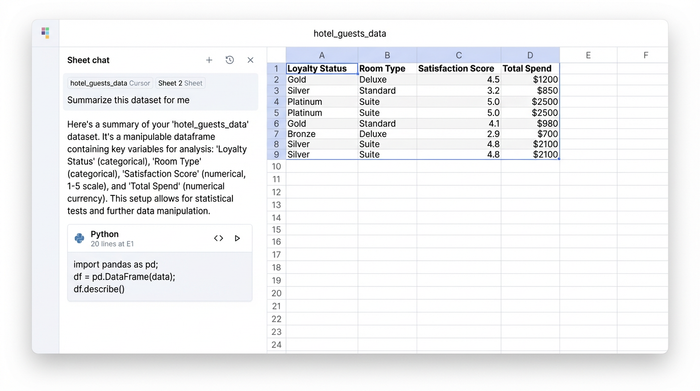This screenshot has width=700, height=391.
Task: Click the '4.1' satisfaction score cell
Action: 458,124
